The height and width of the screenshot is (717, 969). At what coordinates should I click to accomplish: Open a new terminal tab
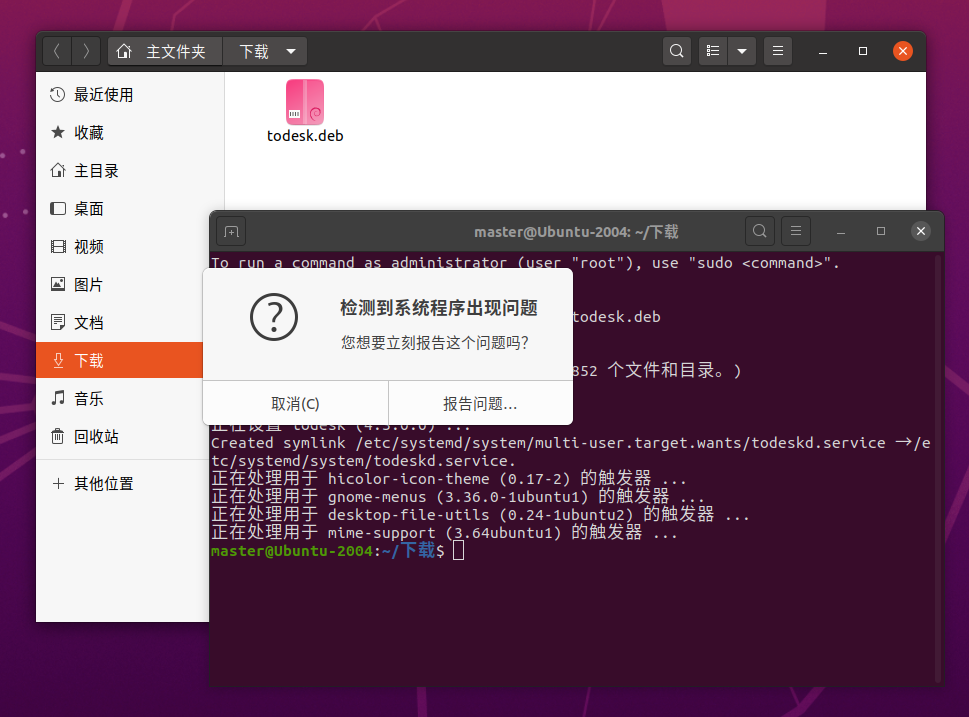[x=232, y=232]
